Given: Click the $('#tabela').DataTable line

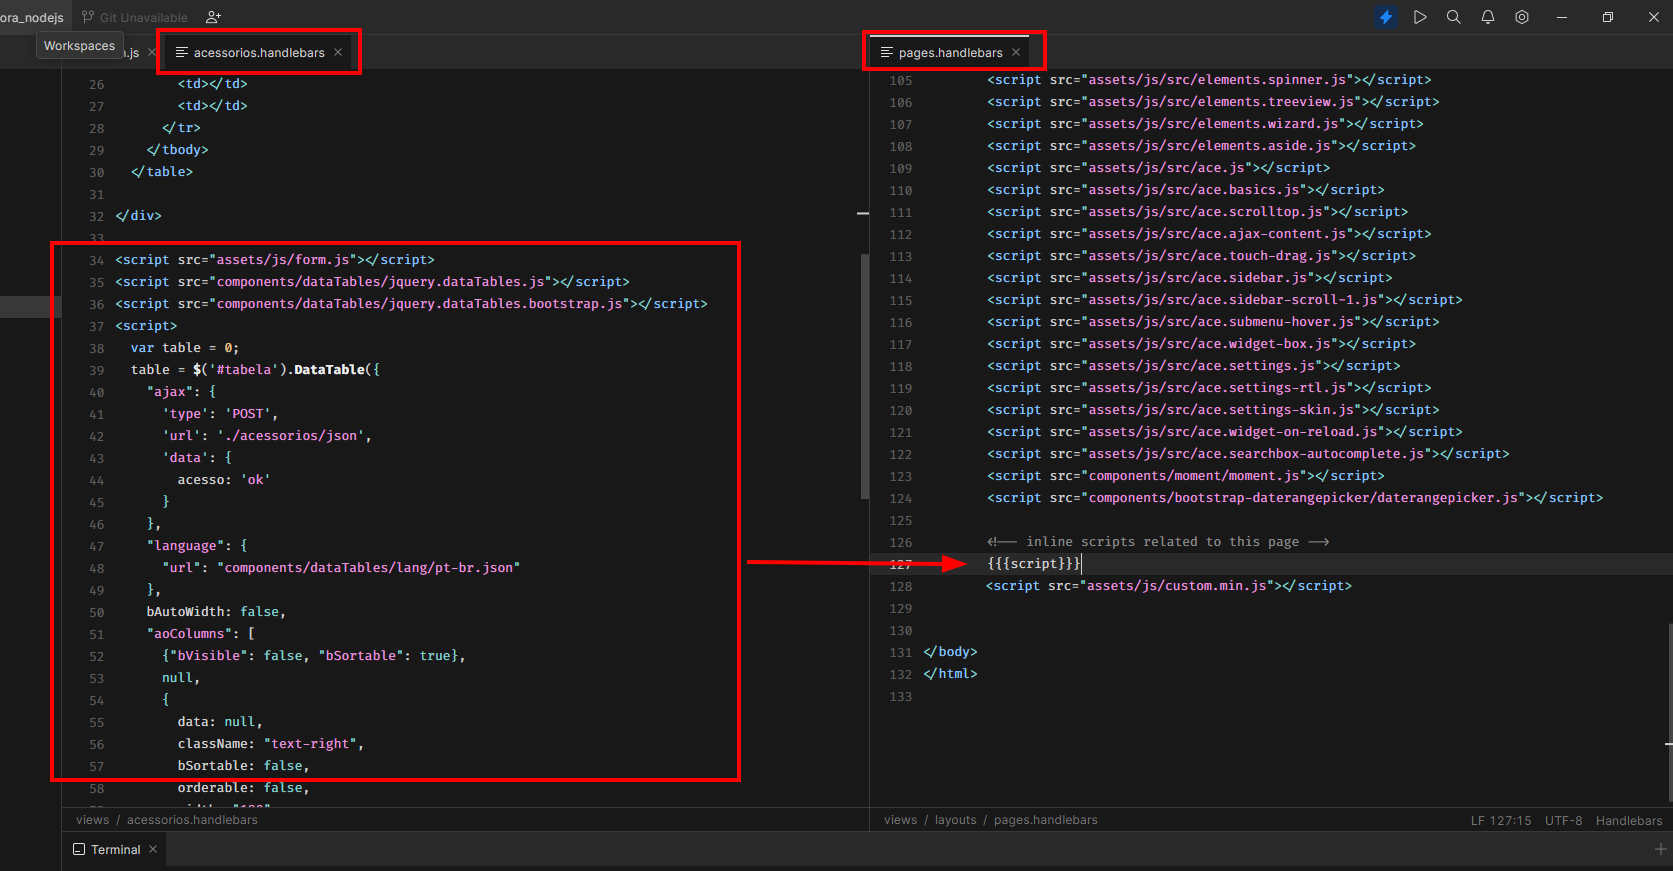Looking at the screenshot, I should click(255, 370).
